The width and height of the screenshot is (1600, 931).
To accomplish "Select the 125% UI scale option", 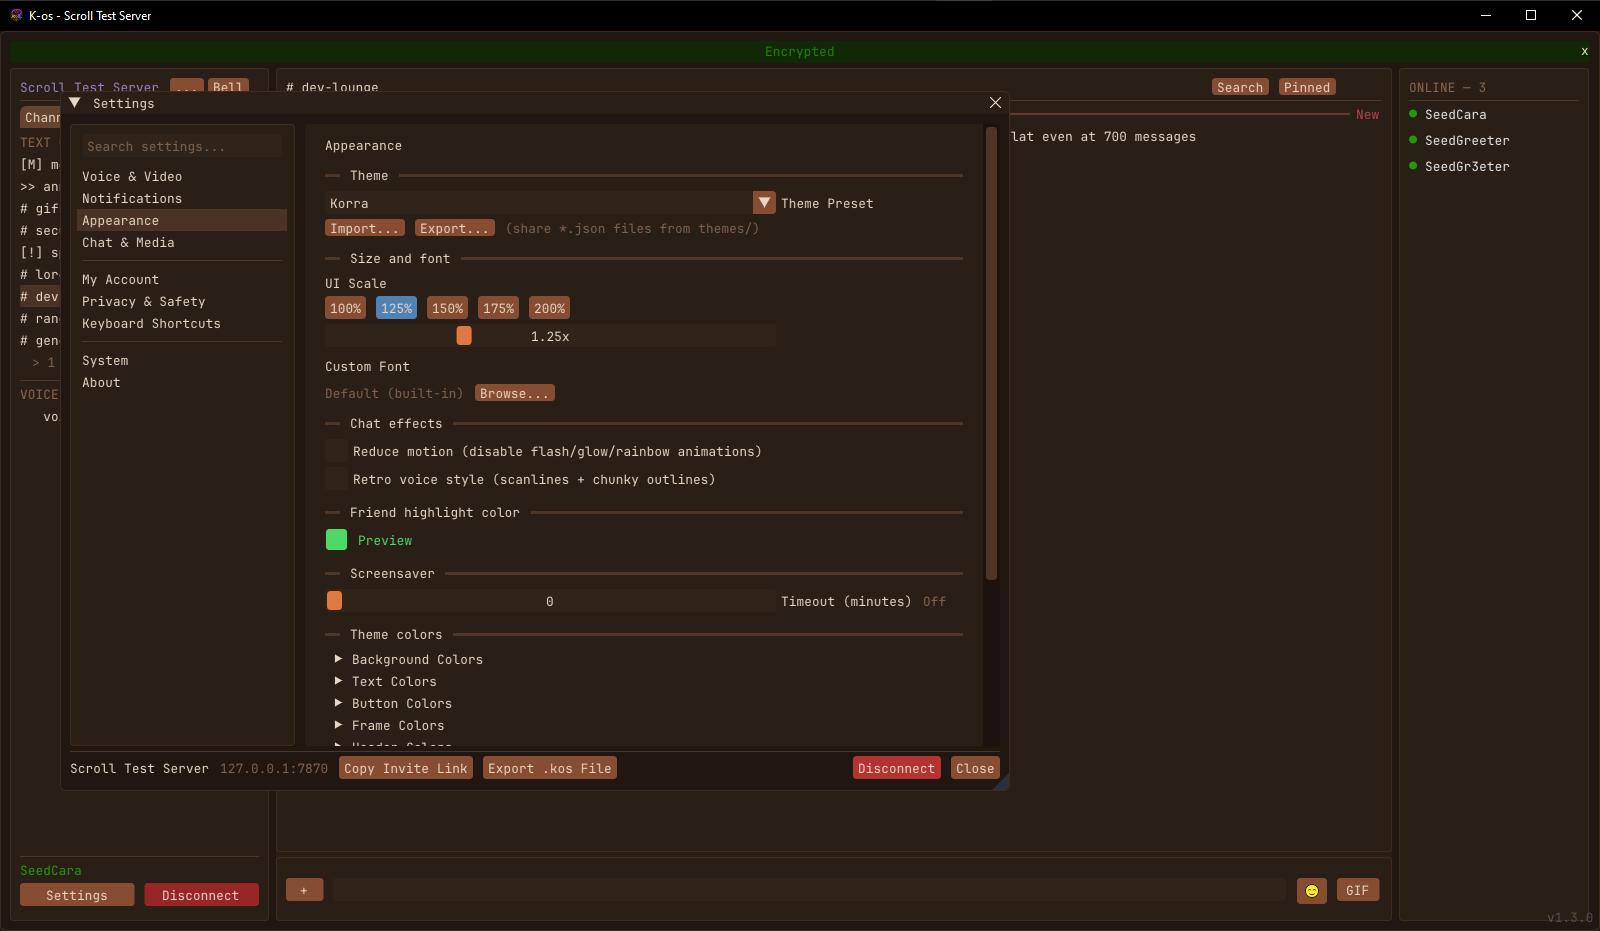I will click(x=396, y=308).
